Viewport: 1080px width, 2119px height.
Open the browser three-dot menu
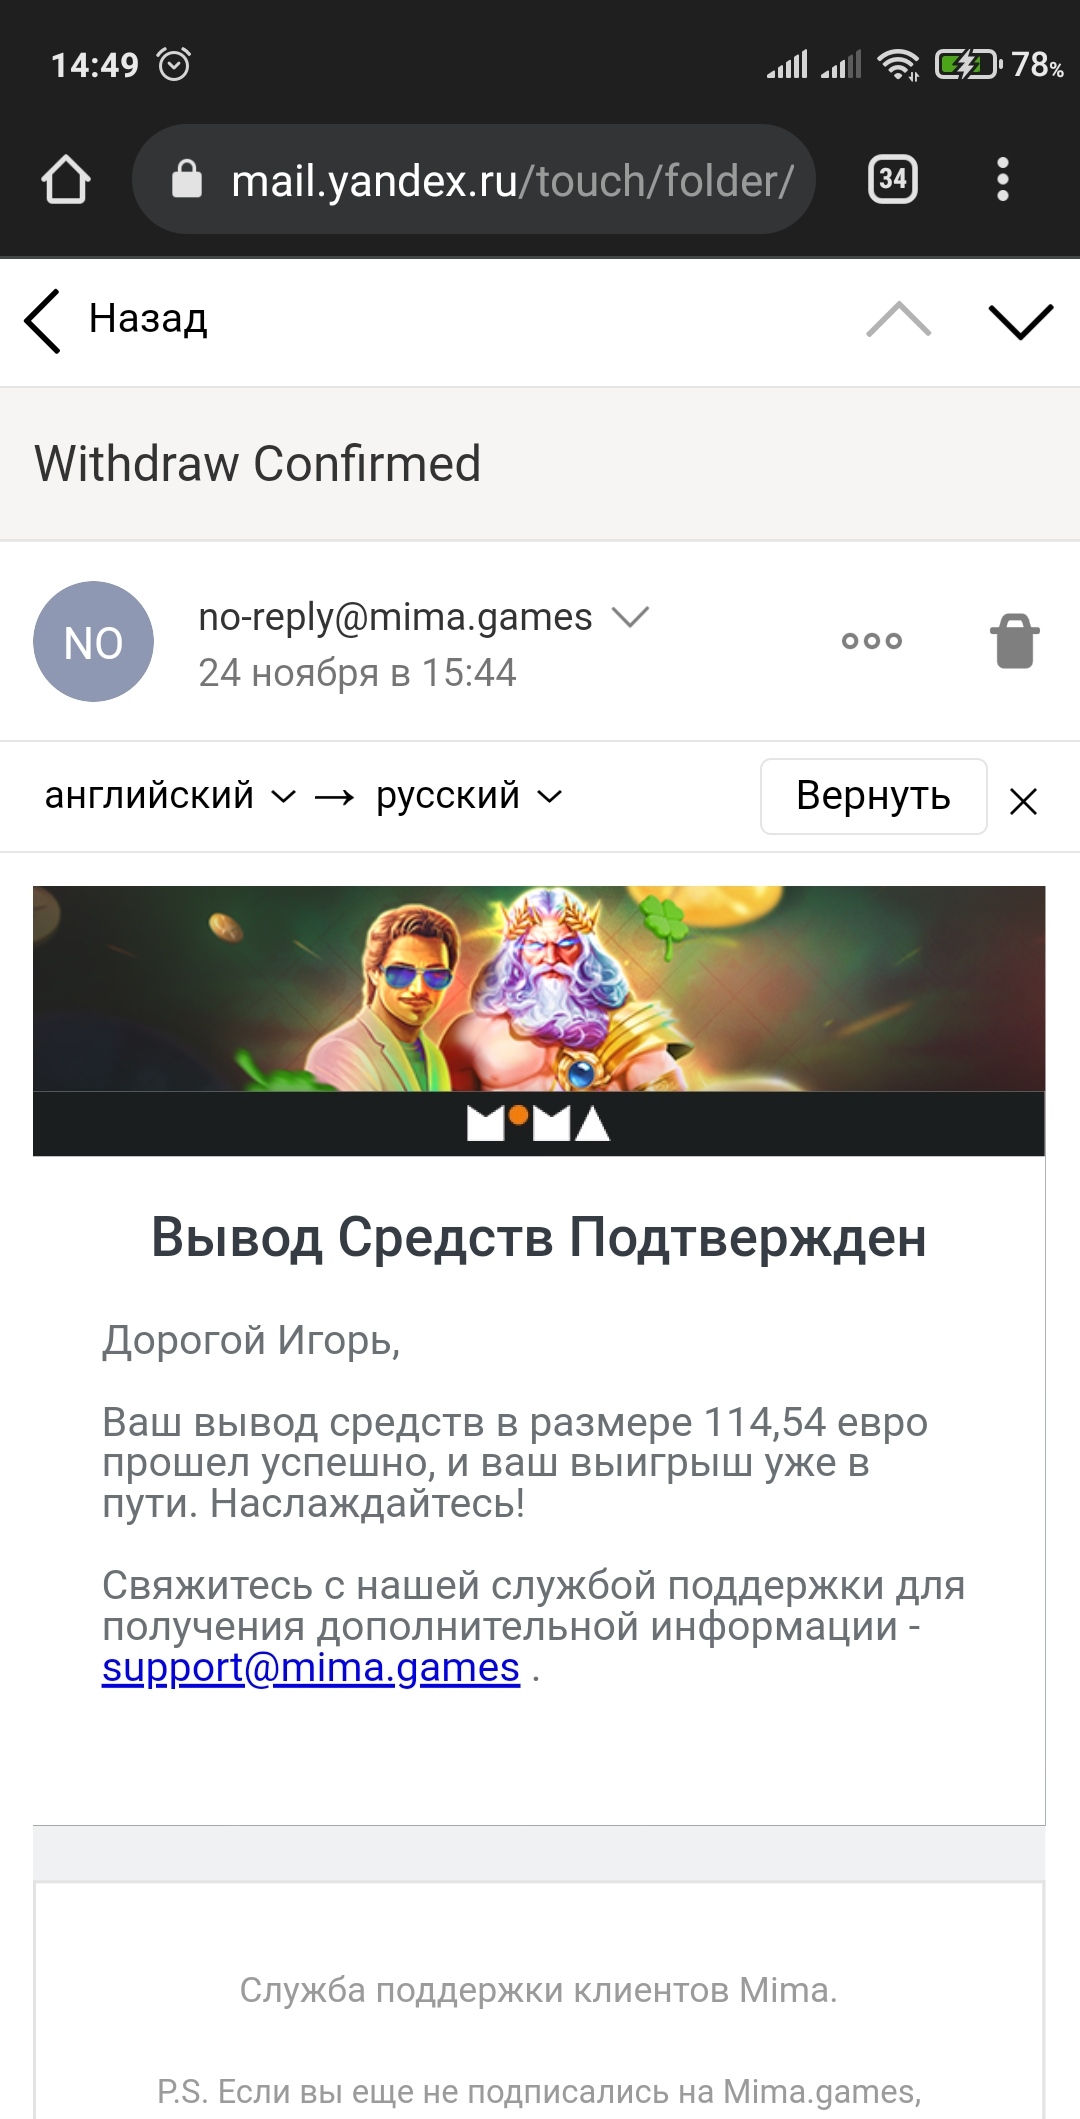(x=1003, y=180)
